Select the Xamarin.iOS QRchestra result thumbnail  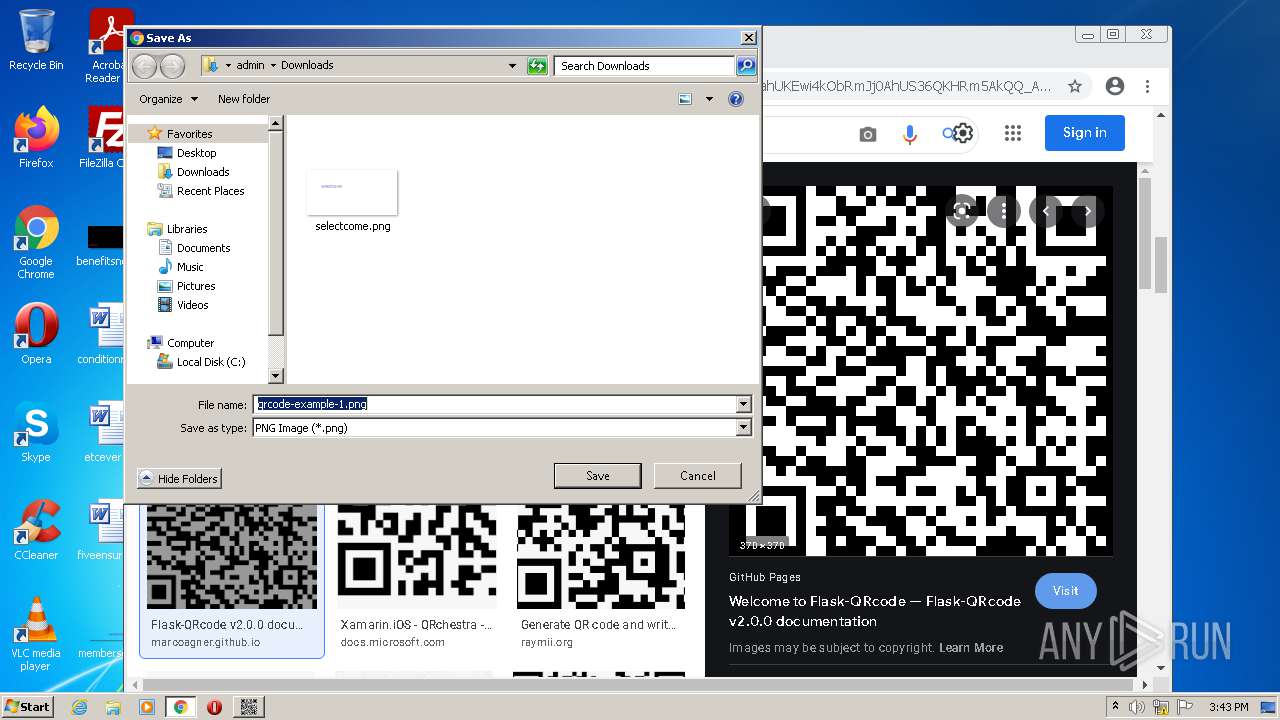(x=416, y=557)
